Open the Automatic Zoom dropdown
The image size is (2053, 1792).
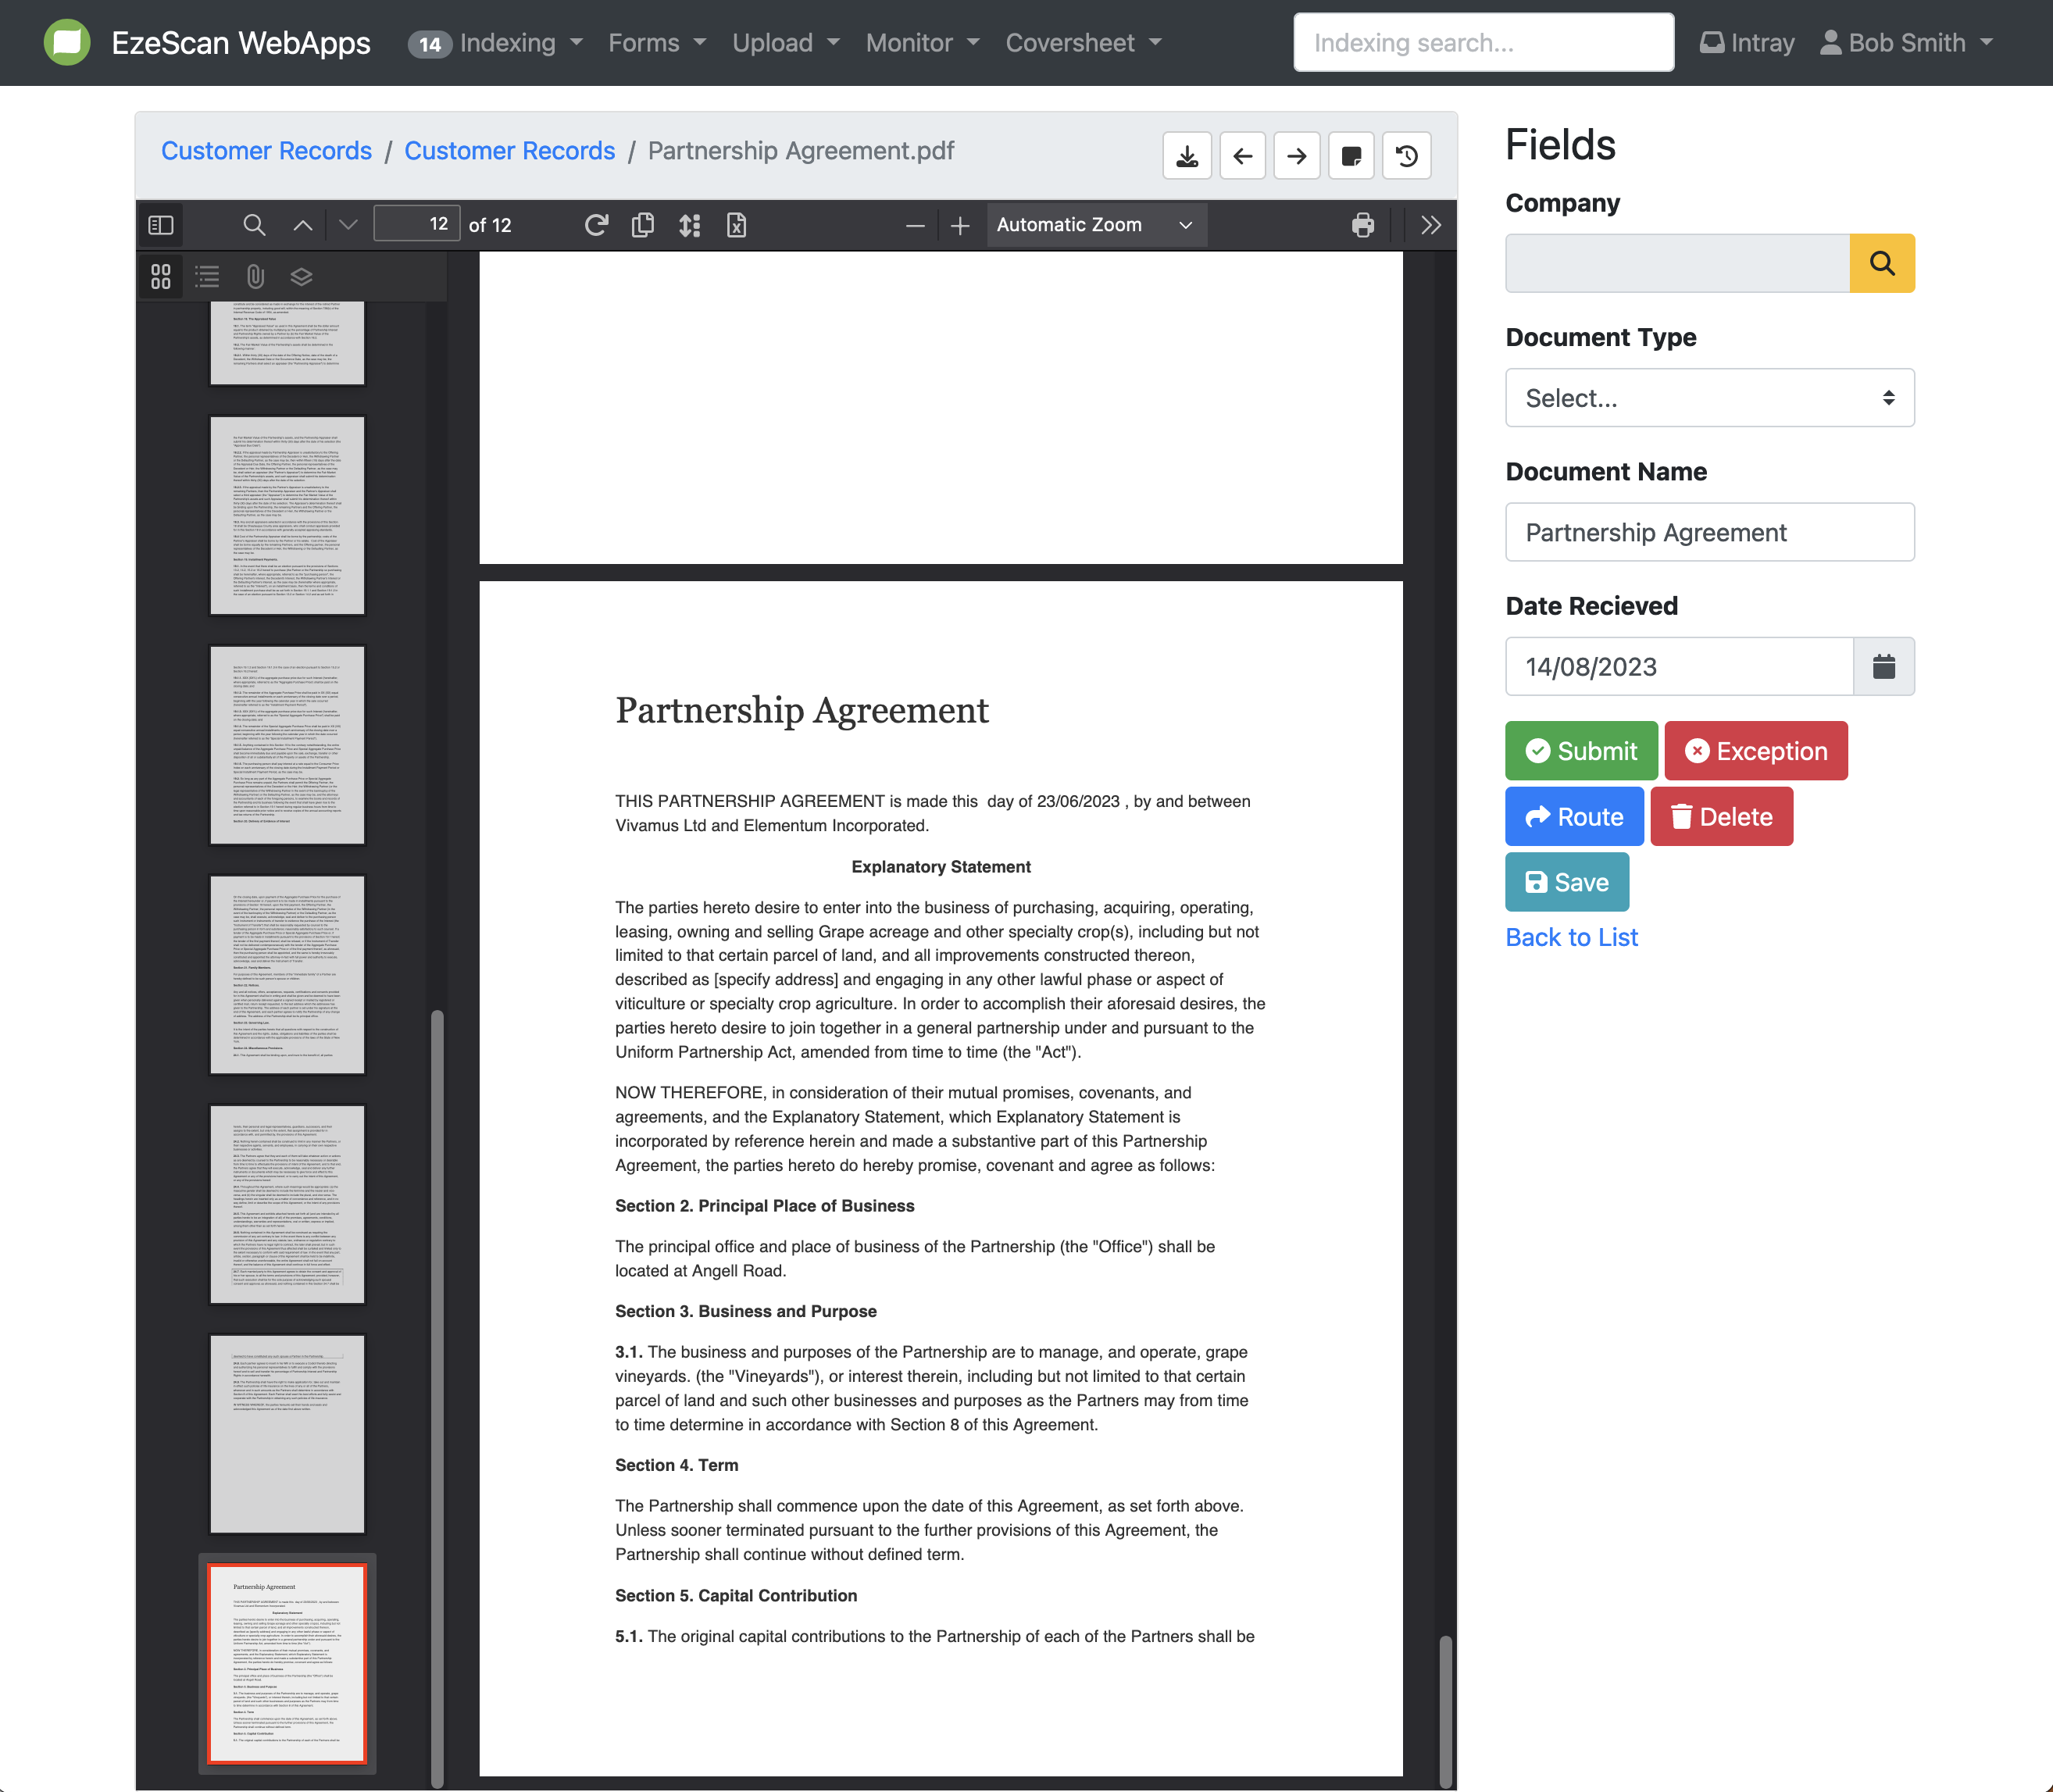[x=1095, y=225]
